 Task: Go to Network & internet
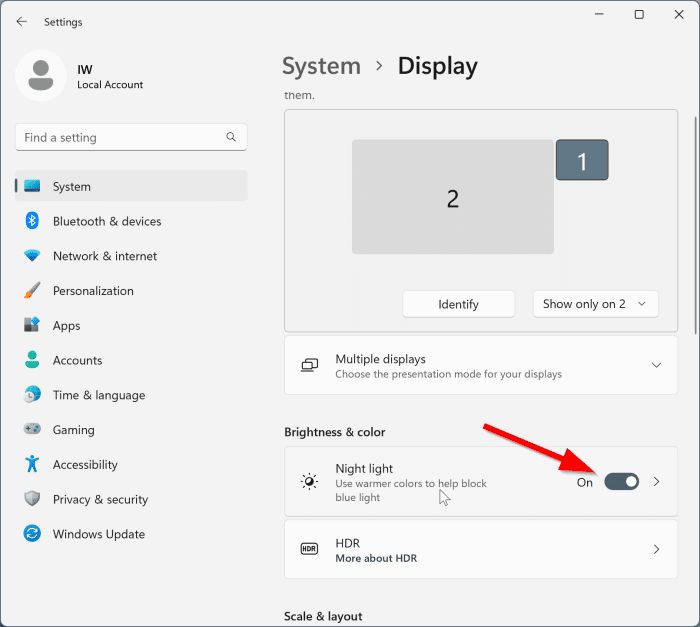(x=131, y=255)
